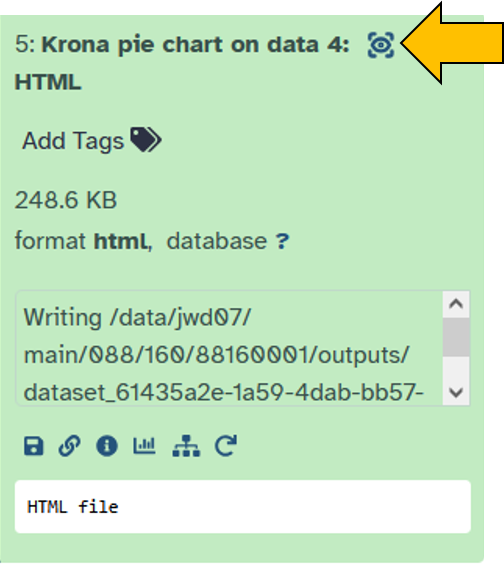
Task: Click the Add Tags label
Action: [x=73, y=141]
